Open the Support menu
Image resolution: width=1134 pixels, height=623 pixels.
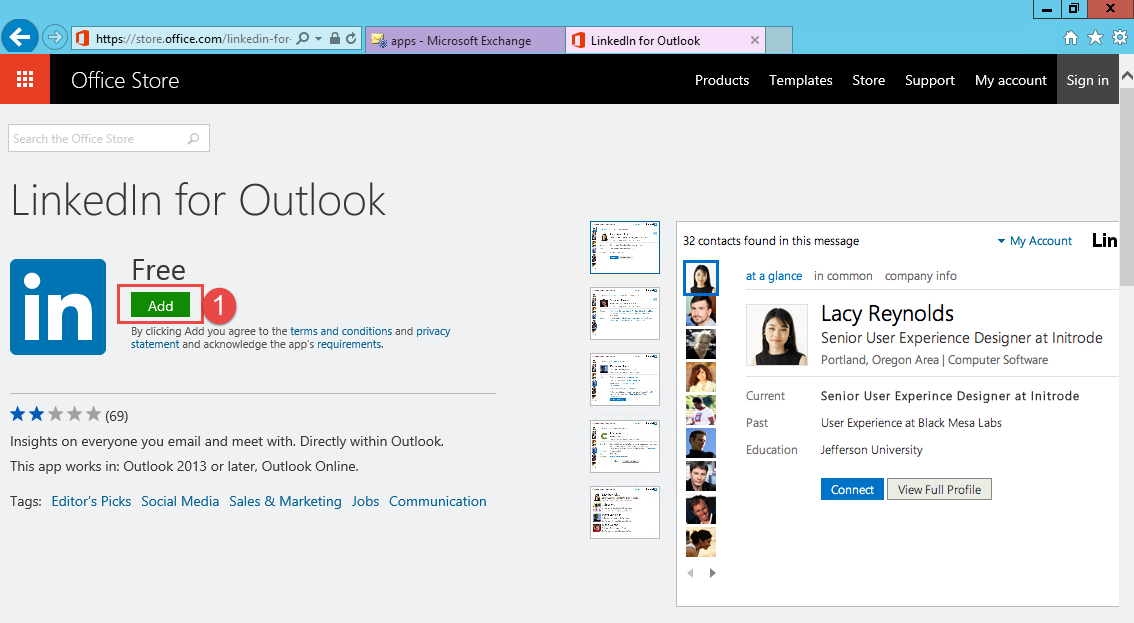click(929, 80)
